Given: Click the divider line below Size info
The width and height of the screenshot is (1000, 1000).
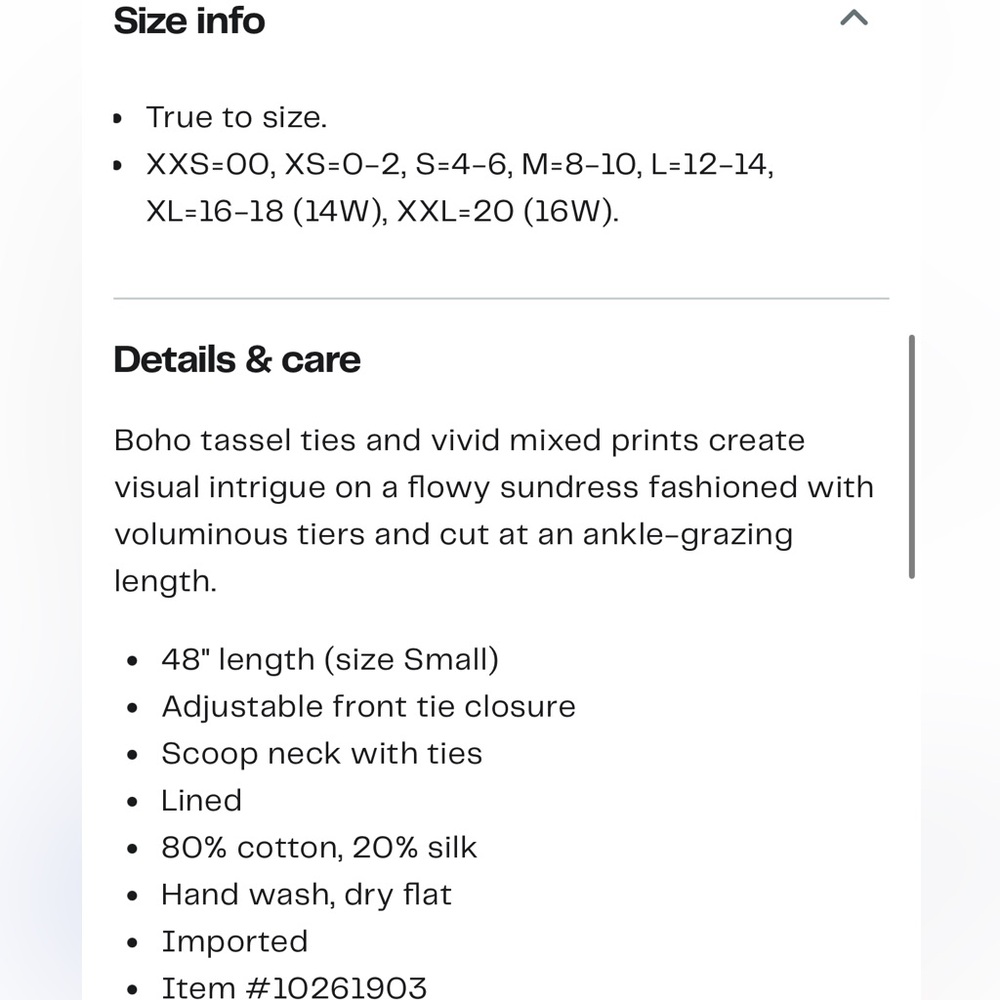Looking at the screenshot, I should coord(501,298).
